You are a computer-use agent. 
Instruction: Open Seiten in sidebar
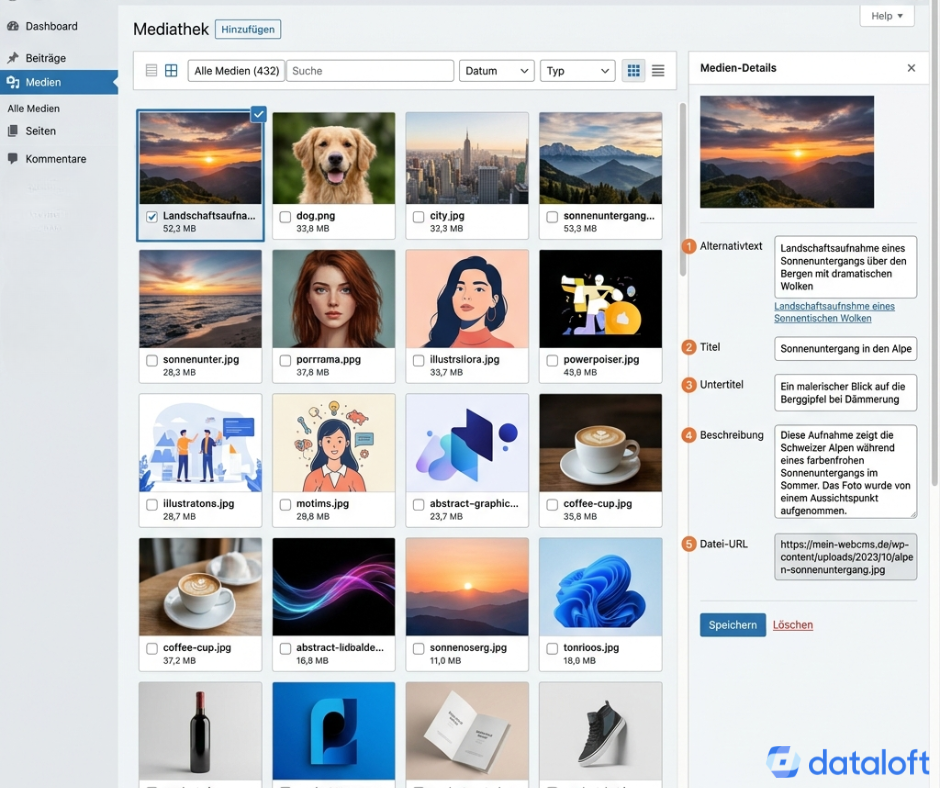(41, 131)
